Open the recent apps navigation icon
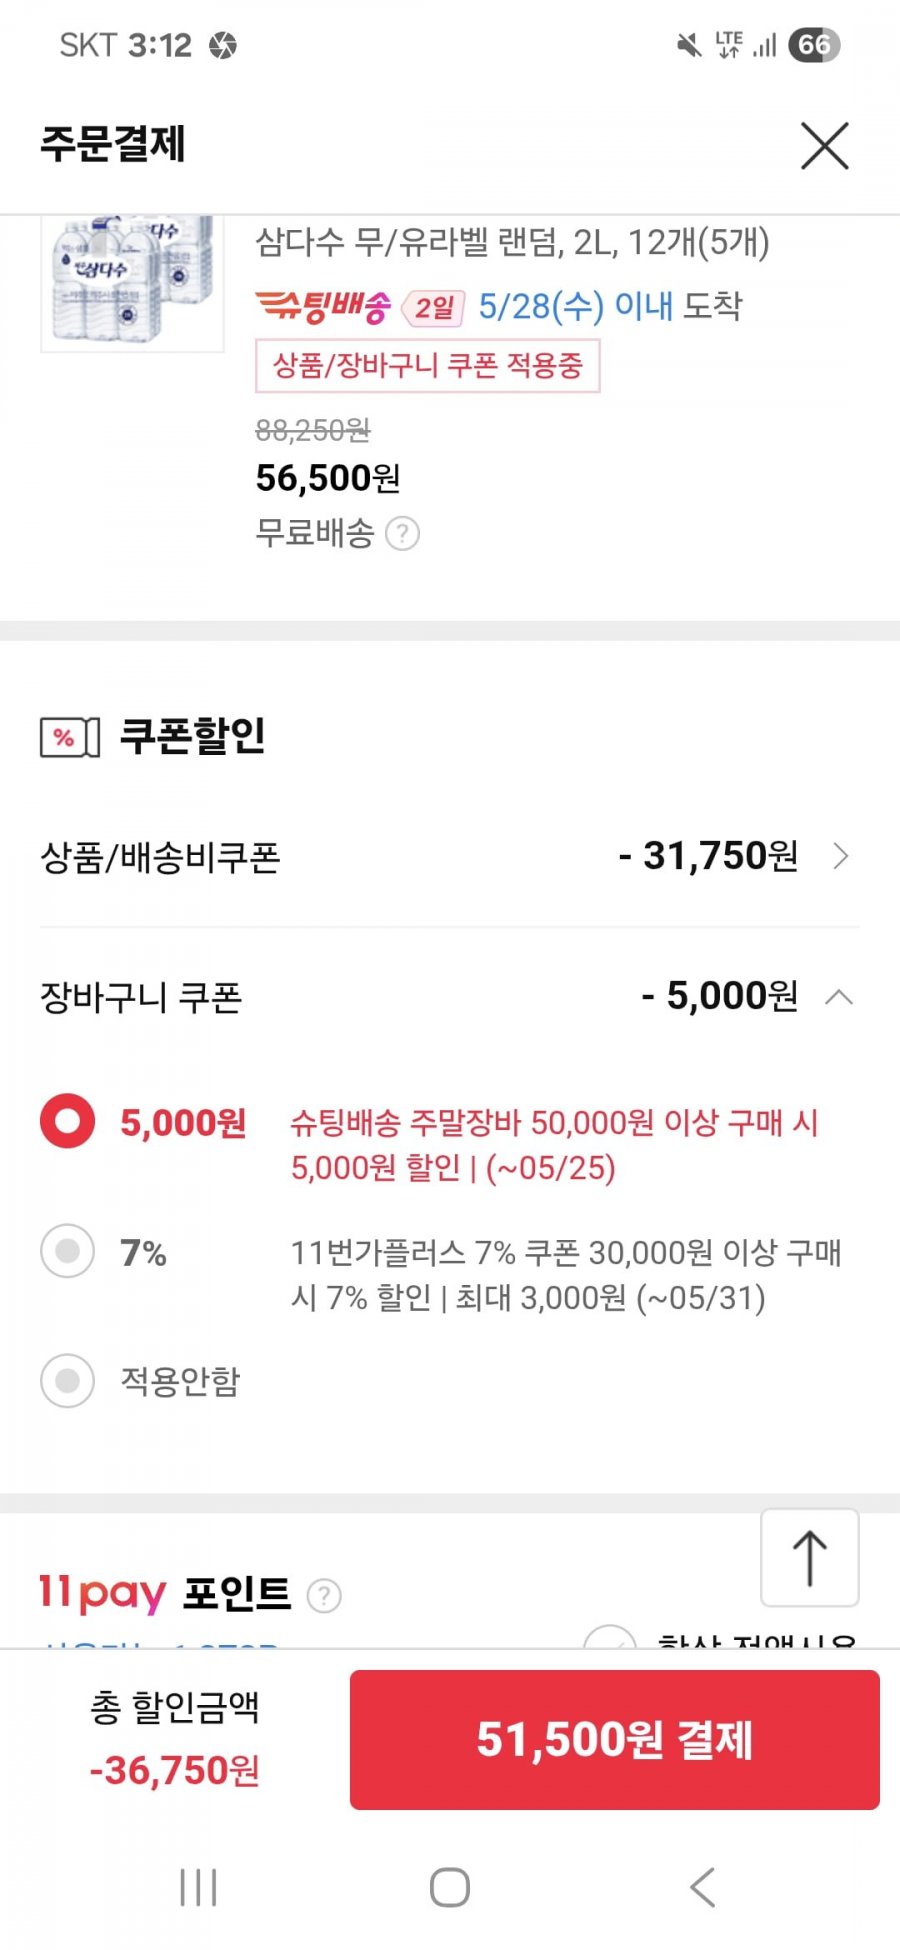The height and width of the screenshot is (1950, 900). [x=198, y=1888]
